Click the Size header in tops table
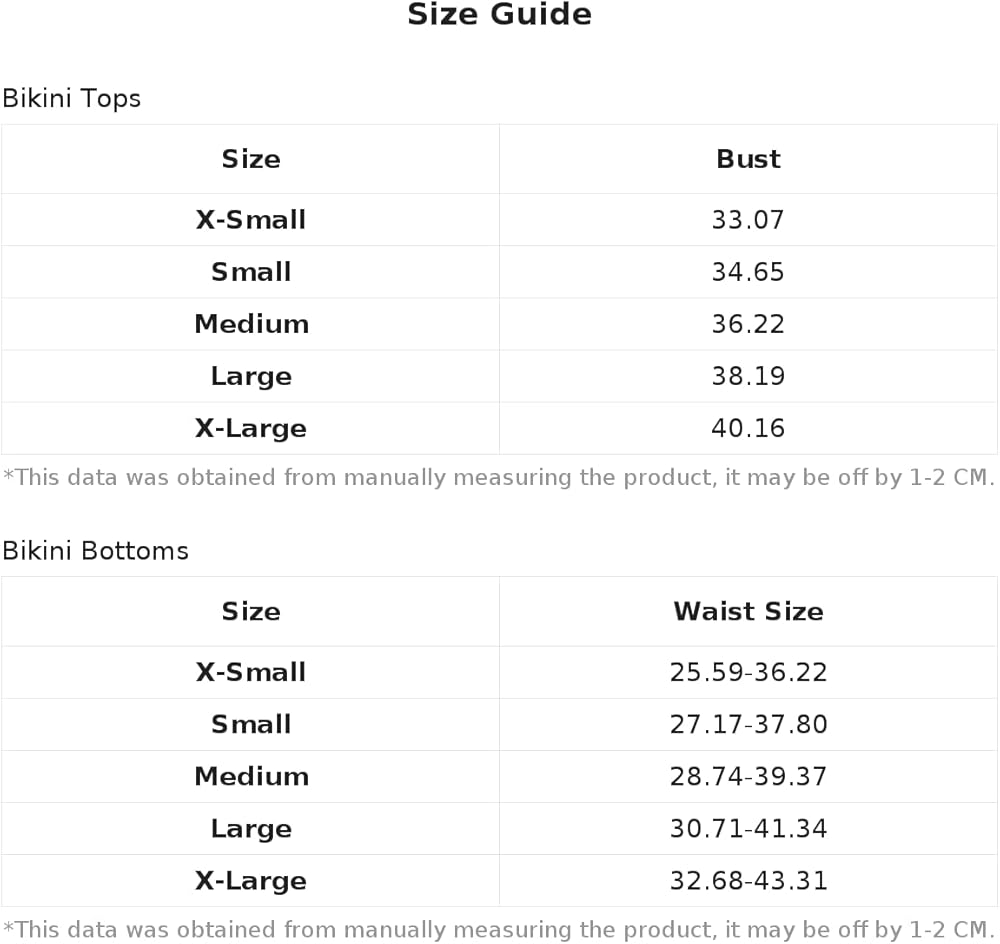 pos(251,159)
